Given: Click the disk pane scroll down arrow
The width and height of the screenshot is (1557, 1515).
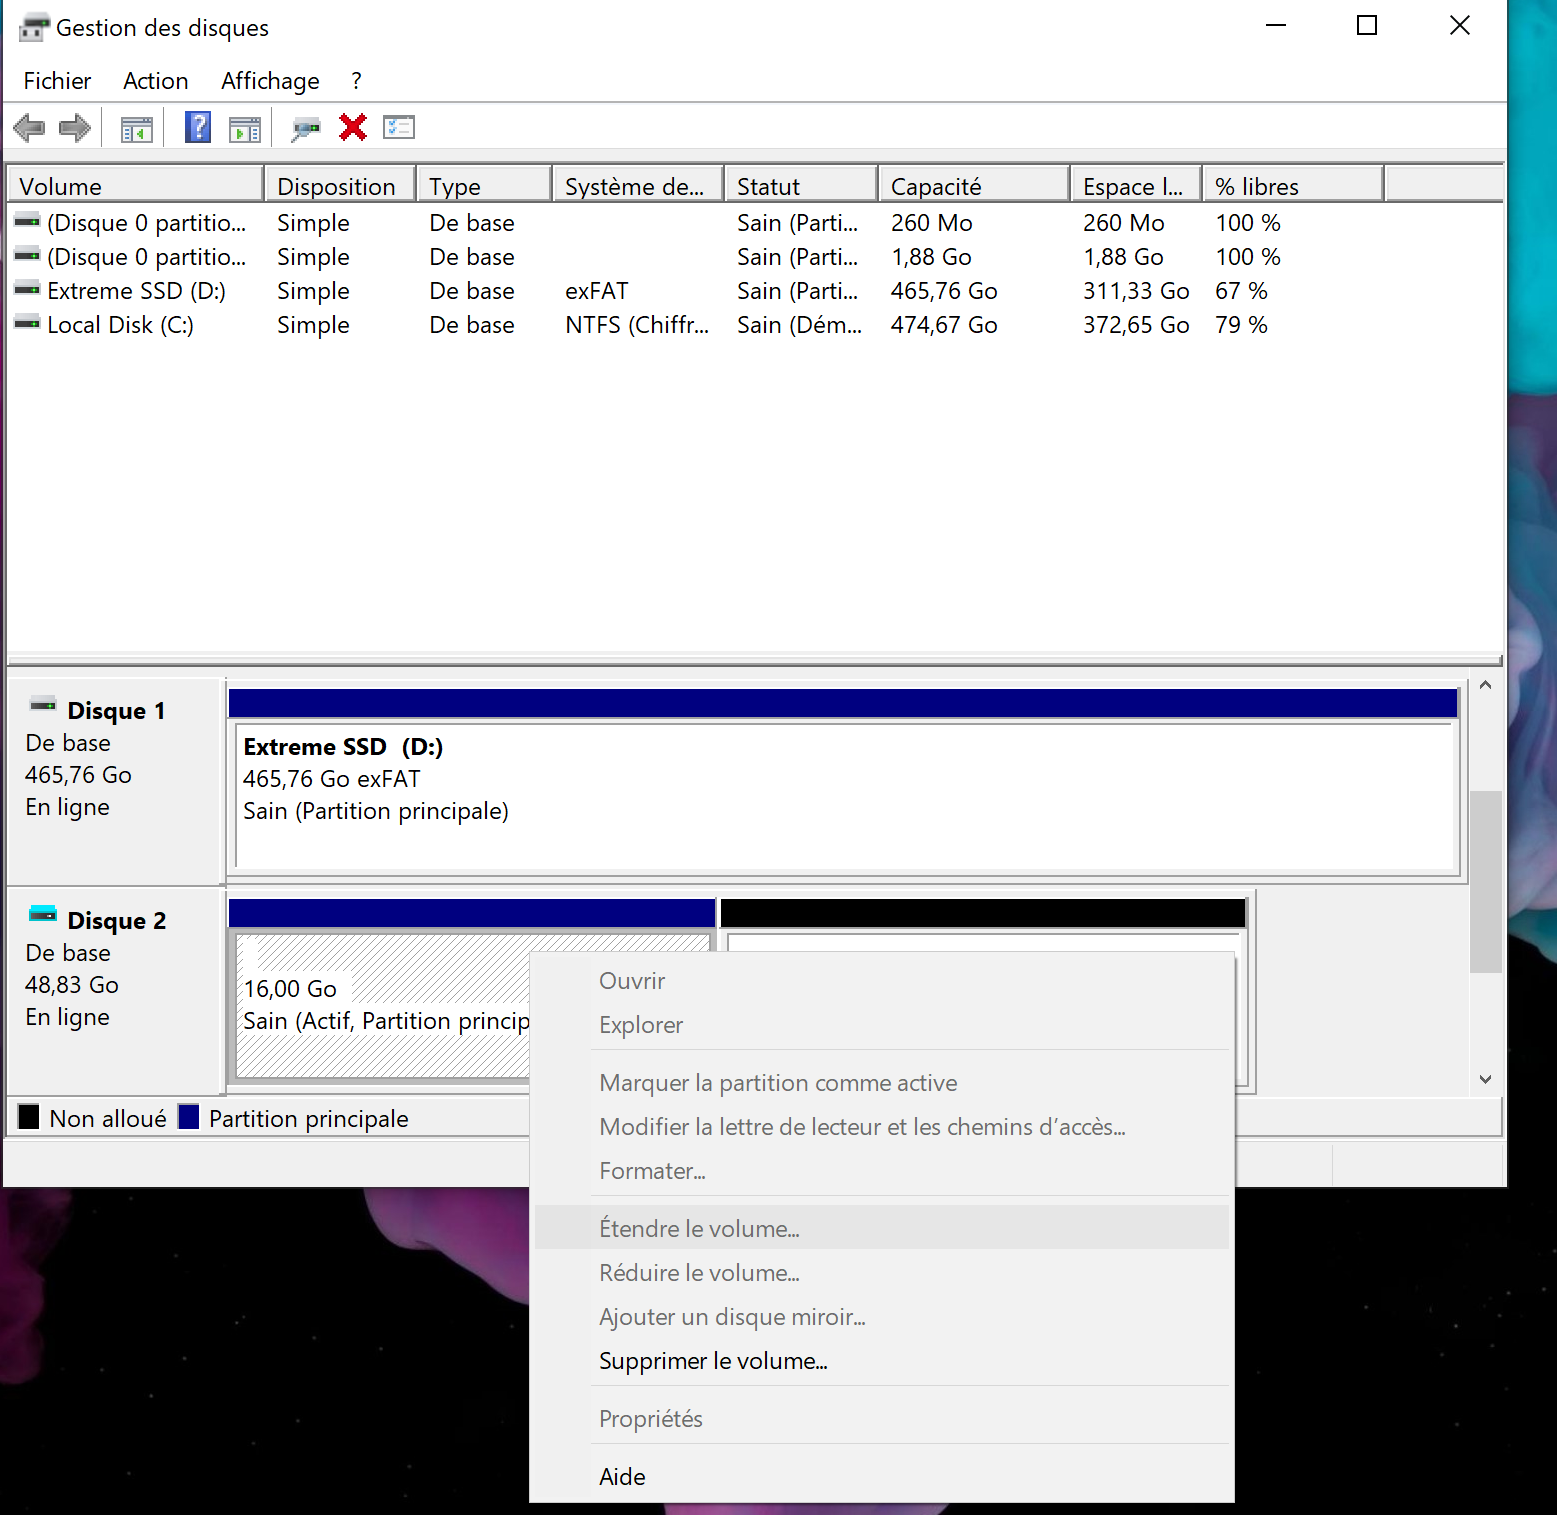Looking at the screenshot, I should 1485,1079.
